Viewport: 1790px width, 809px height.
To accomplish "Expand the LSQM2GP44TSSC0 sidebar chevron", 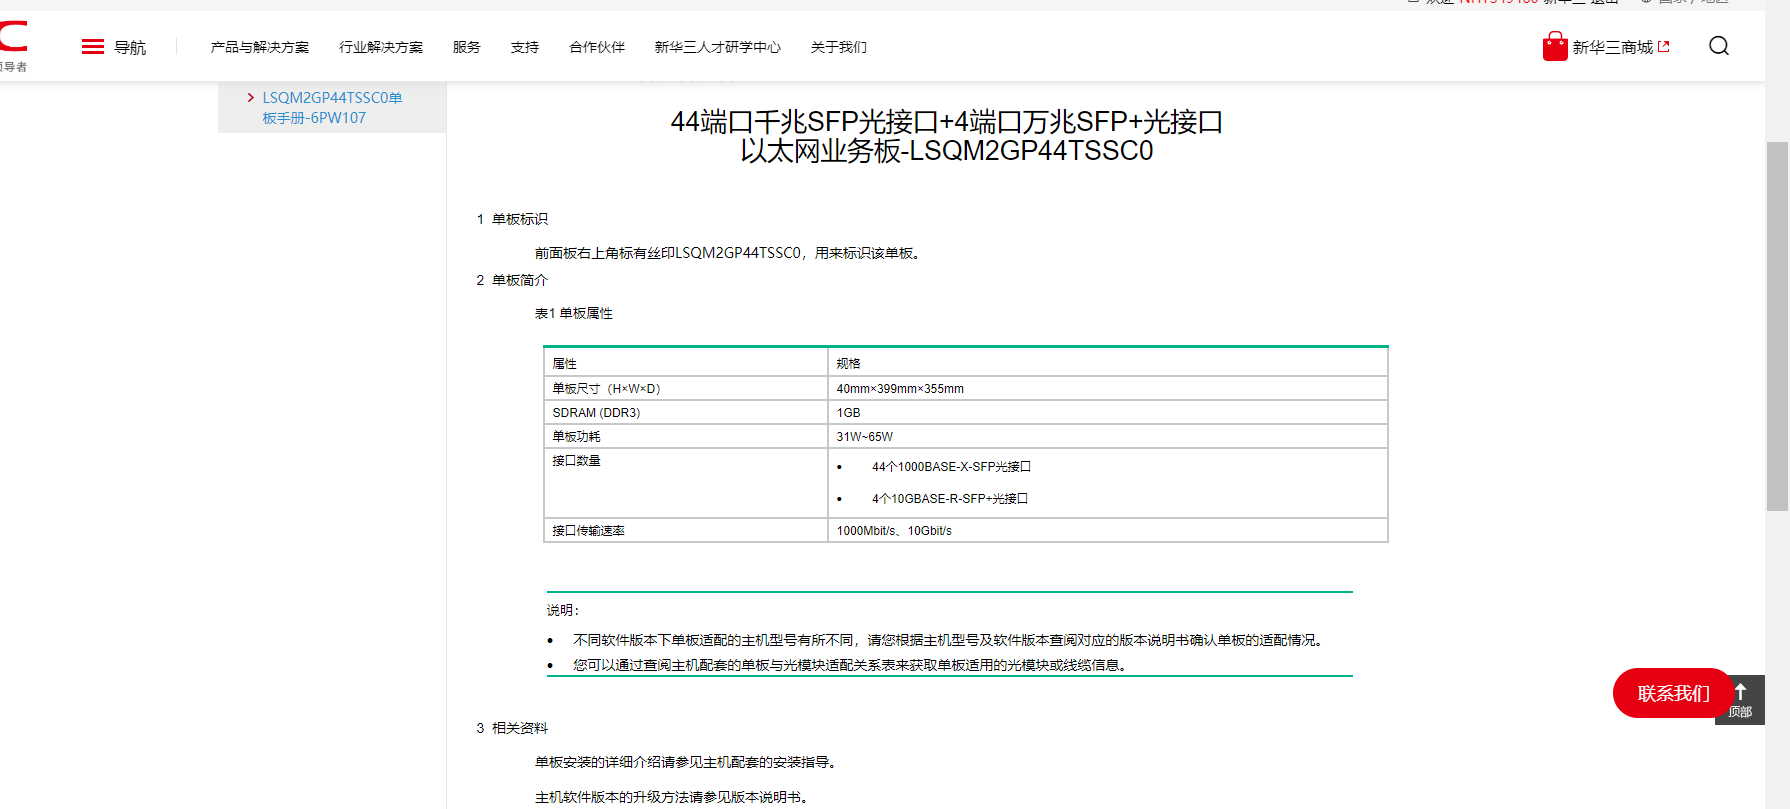I will [251, 97].
